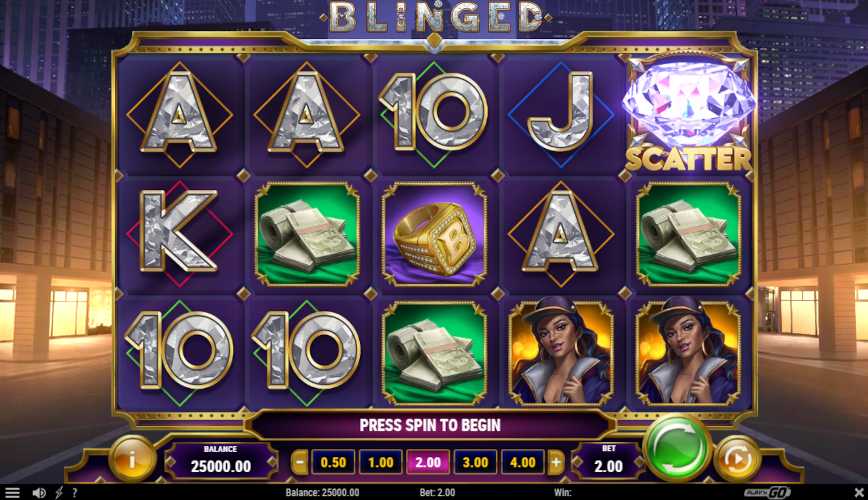Open the hamburger menu in the bottom bar
868x500 pixels.
pos(12,492)
